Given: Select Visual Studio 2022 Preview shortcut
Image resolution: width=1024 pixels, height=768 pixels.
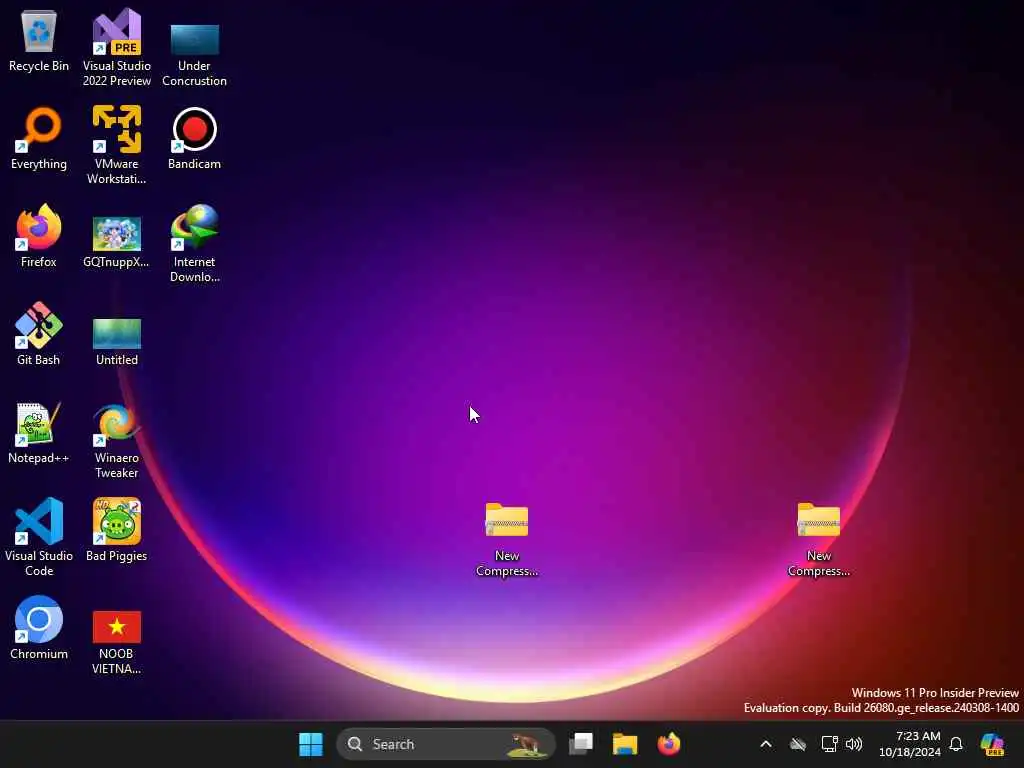Looking at the screenshot, I should [x=116, y=47].
